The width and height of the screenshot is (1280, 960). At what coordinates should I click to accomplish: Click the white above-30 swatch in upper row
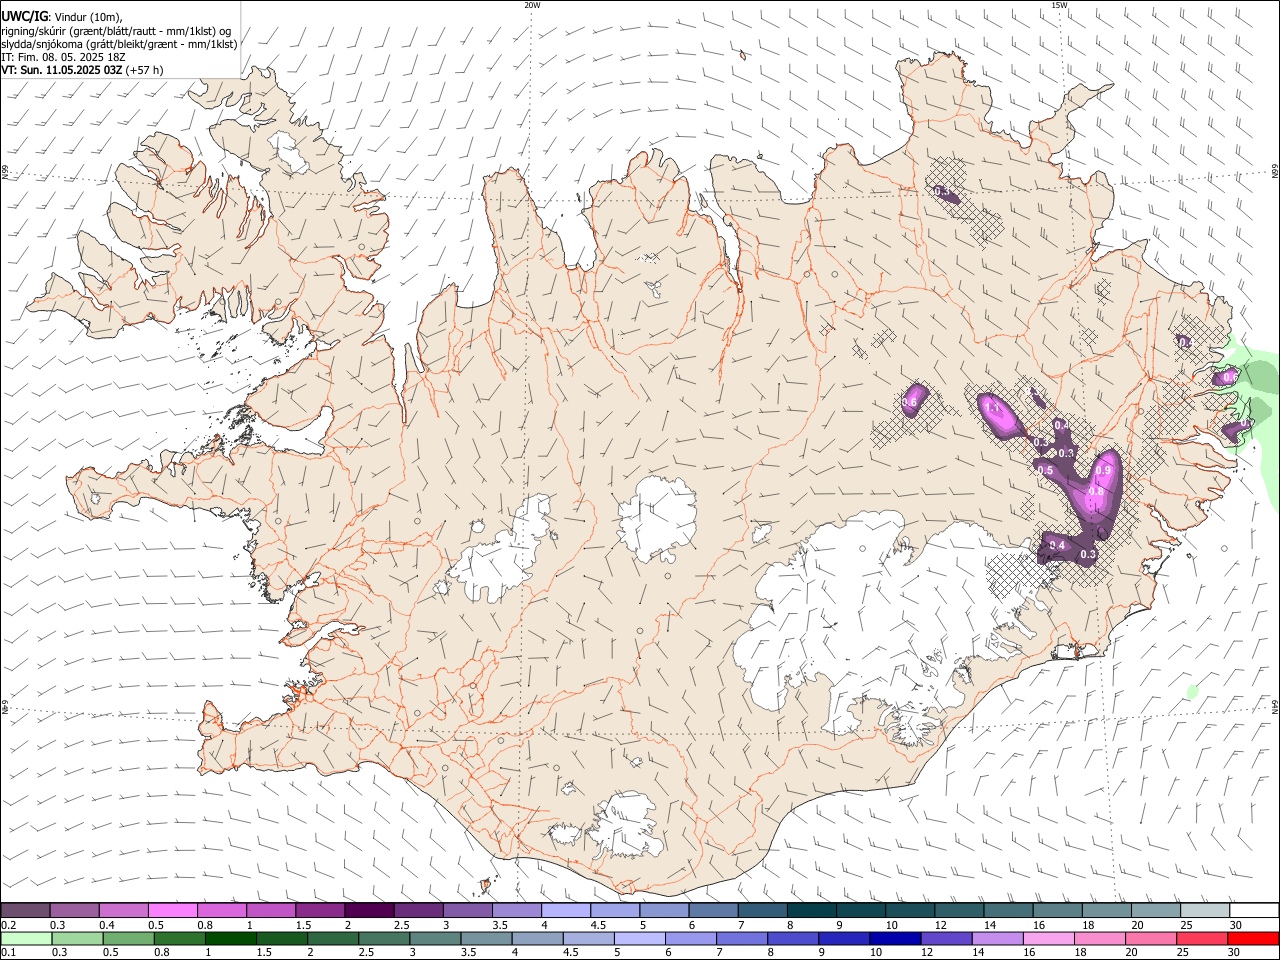tap(1254, 910)
